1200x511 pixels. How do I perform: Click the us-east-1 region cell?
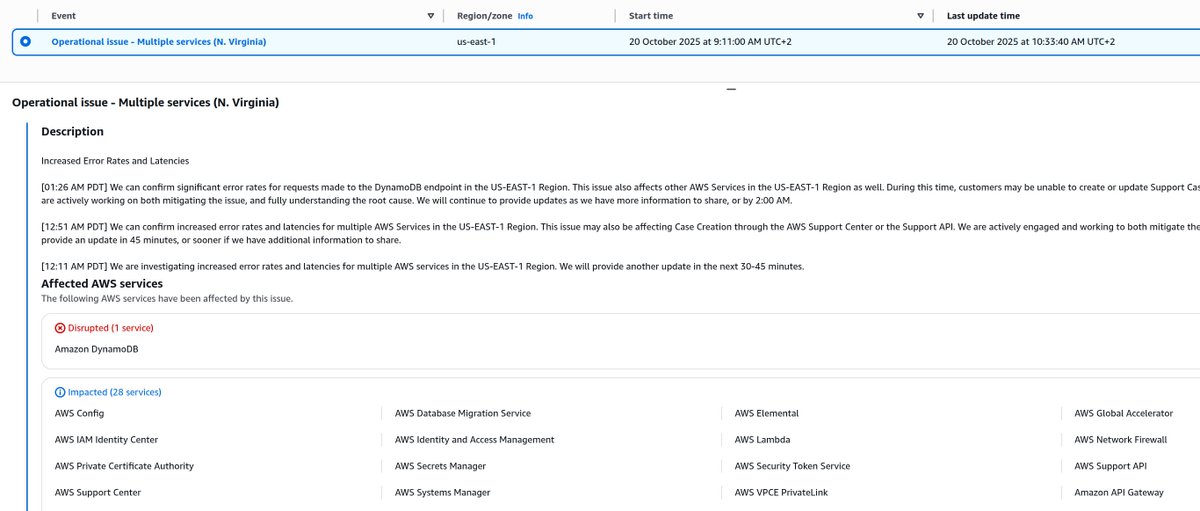(476, 42)
